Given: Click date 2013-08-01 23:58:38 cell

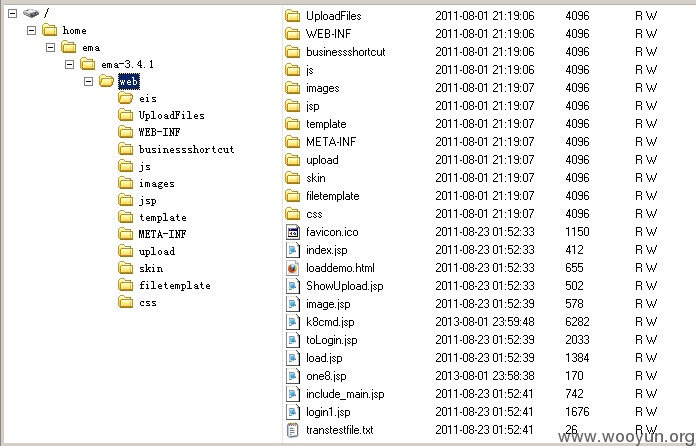Looking at the screenshot, I should pyautogui.click(x=485, y=376).
